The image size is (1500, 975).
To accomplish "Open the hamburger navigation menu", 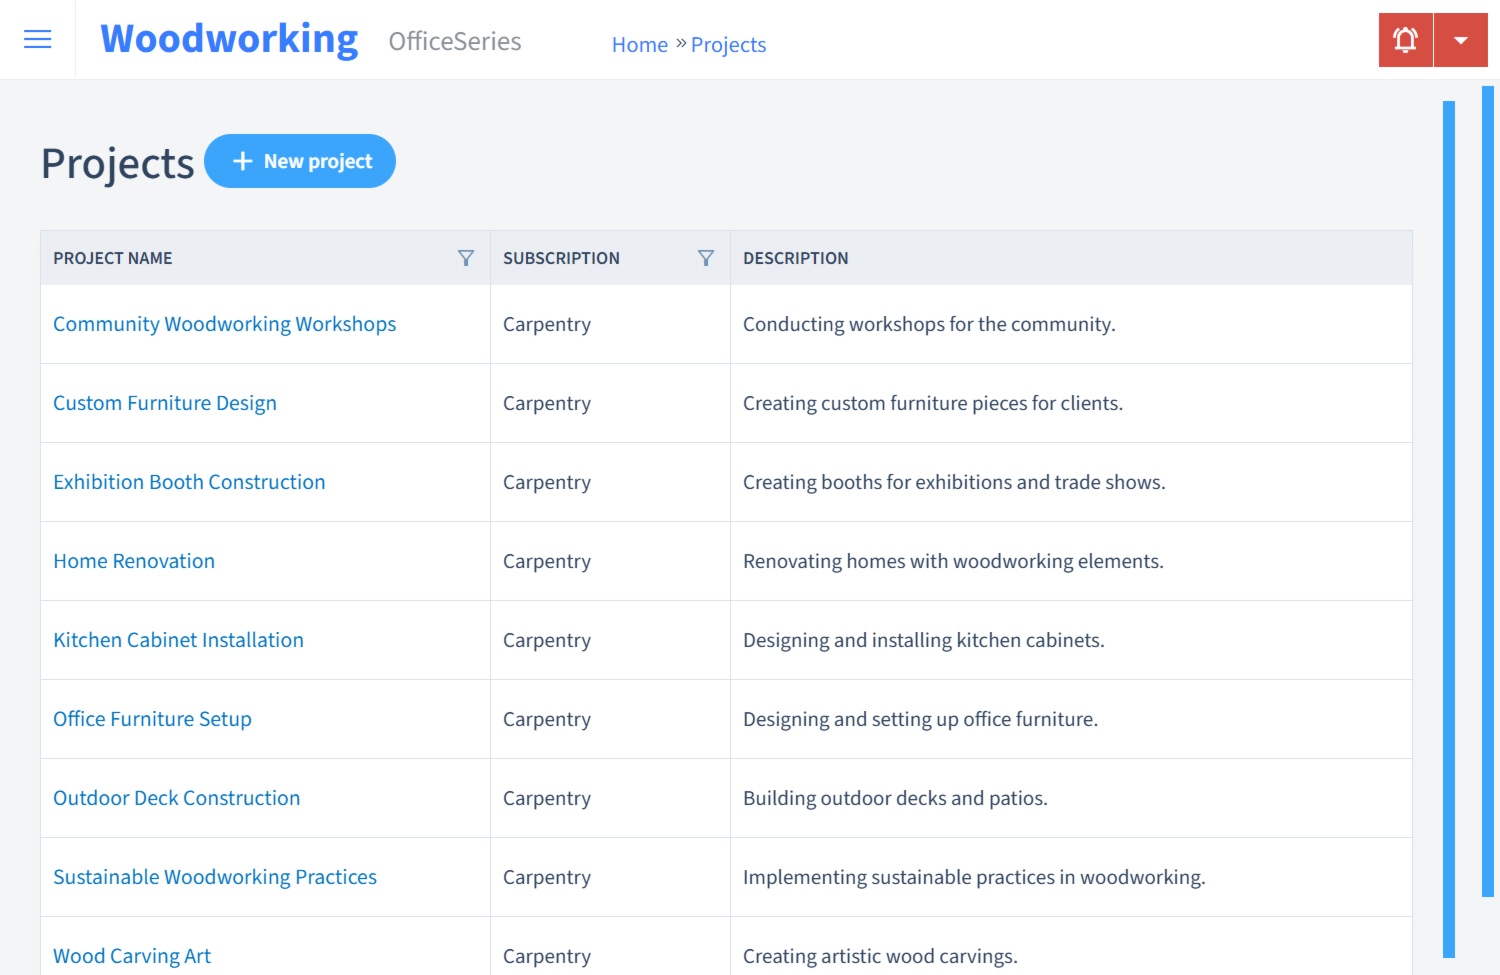I will [x=37, y=40].
